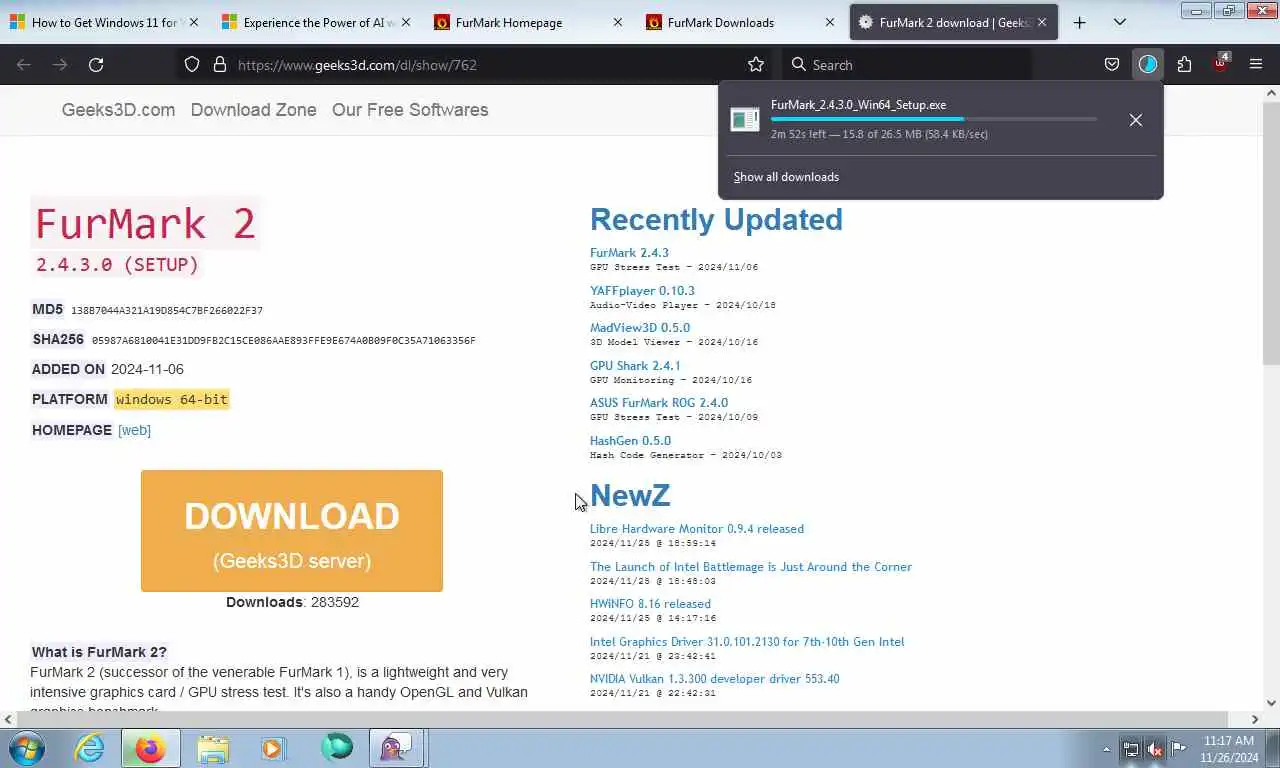Click the FurMark_2.4.3.0_Win64_Setup.exe file icon
The width and height of the screenshot is (1280, 768).
(745, 119)
